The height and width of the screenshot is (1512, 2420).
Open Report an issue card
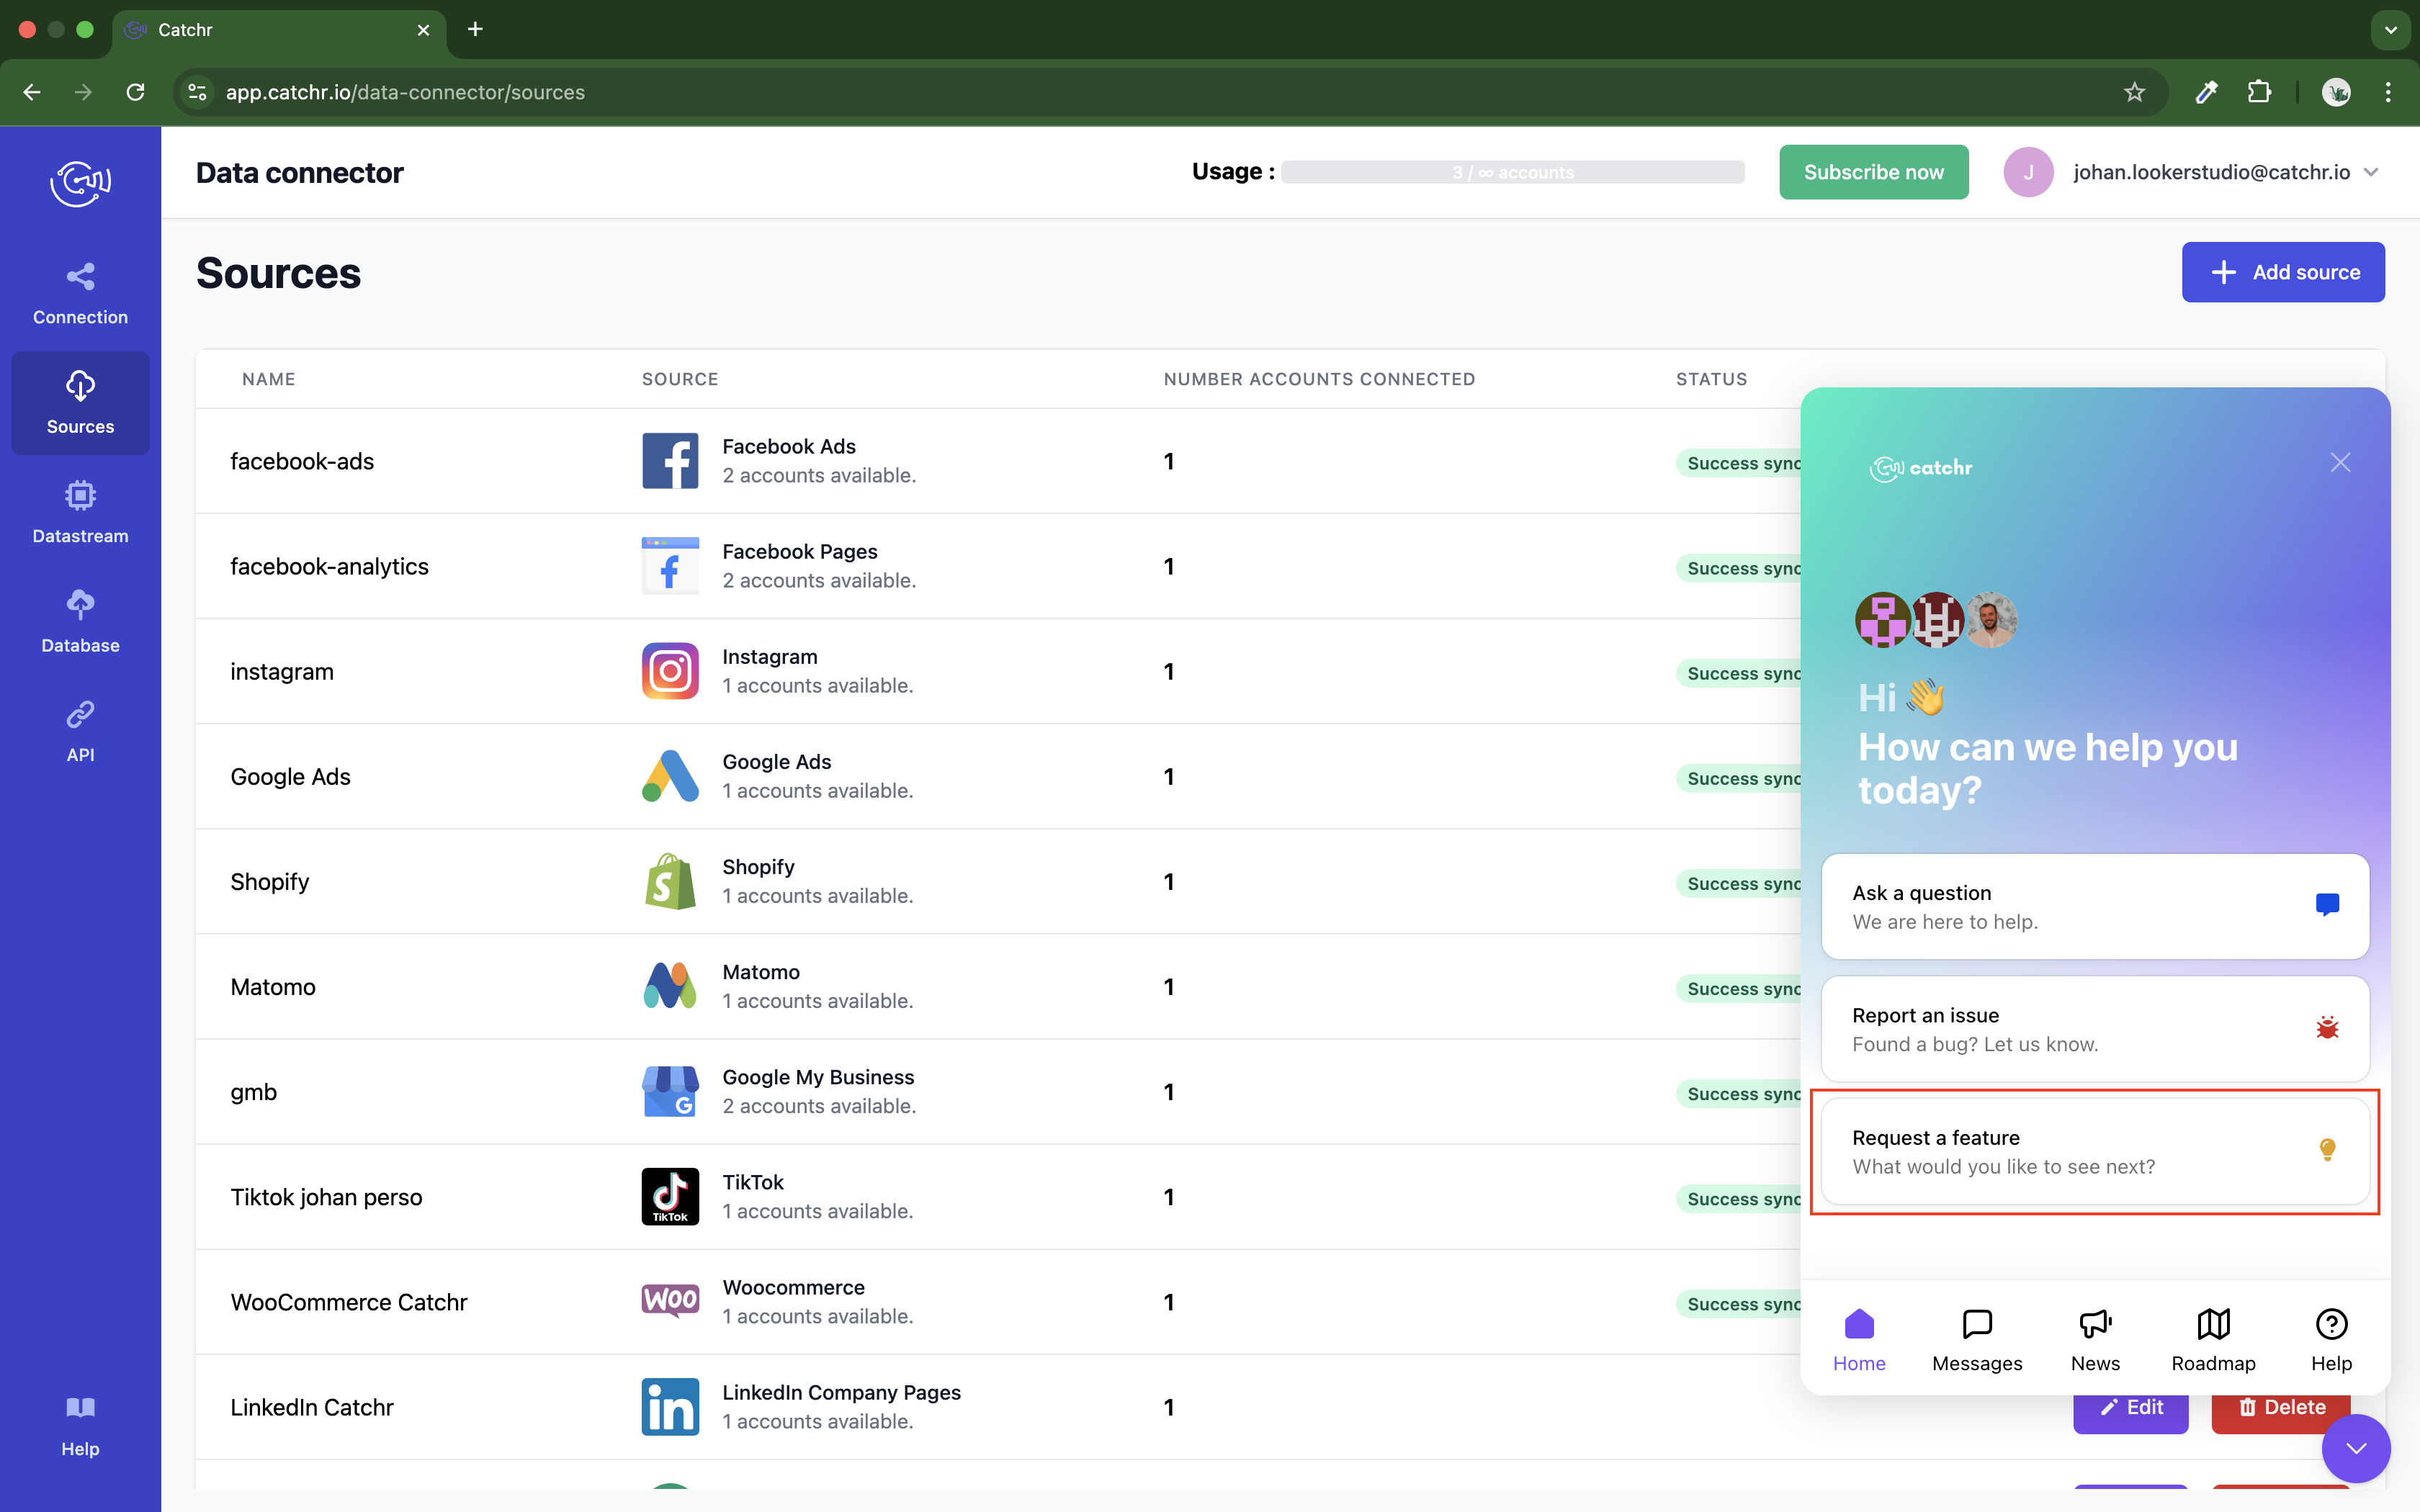[2095, 1029]
